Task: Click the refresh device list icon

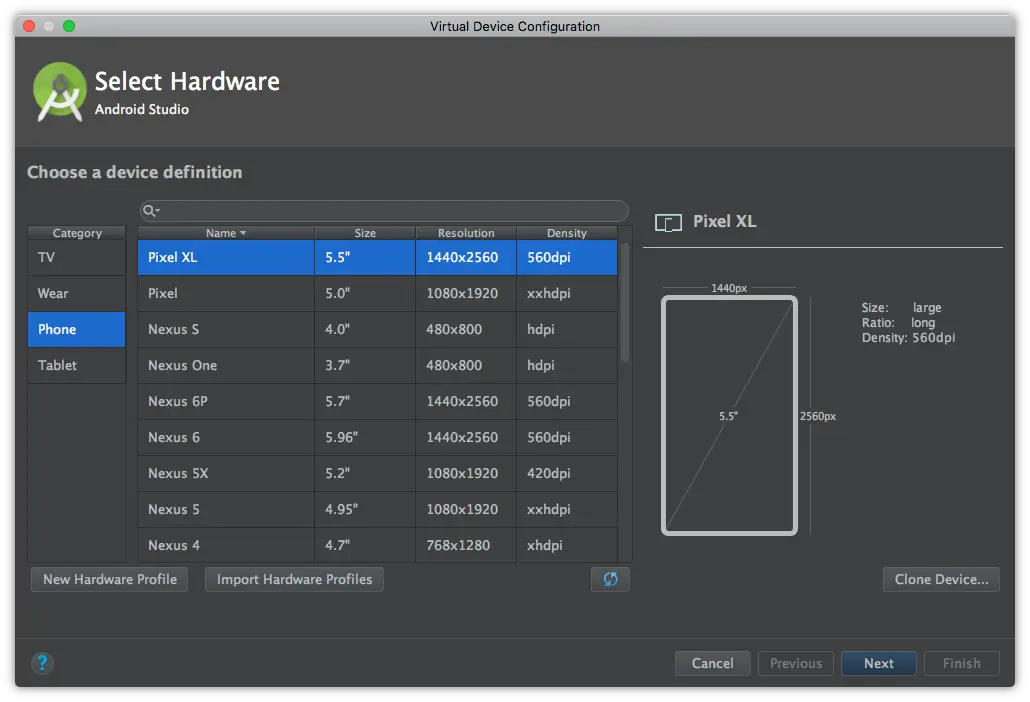Action: (x=610, y=579)
